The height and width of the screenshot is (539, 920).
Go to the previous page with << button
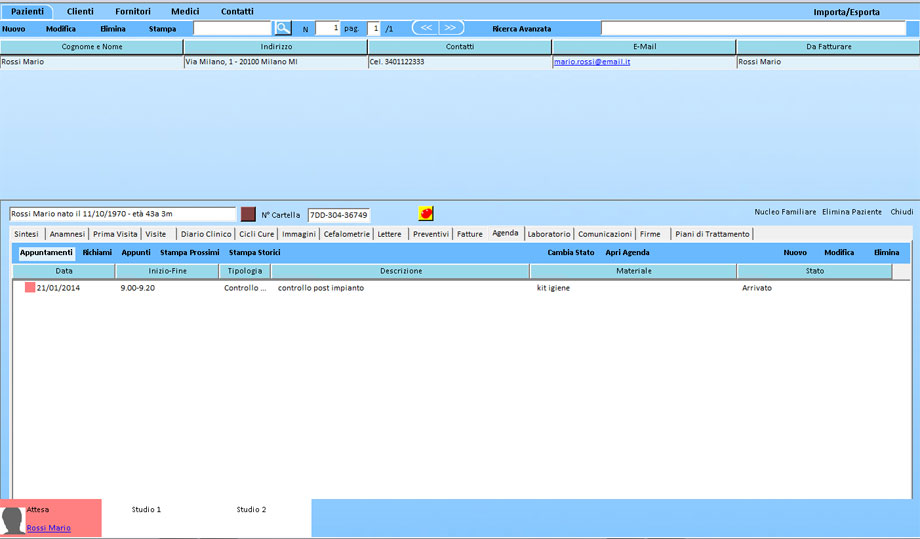click(x=426, y=28)
